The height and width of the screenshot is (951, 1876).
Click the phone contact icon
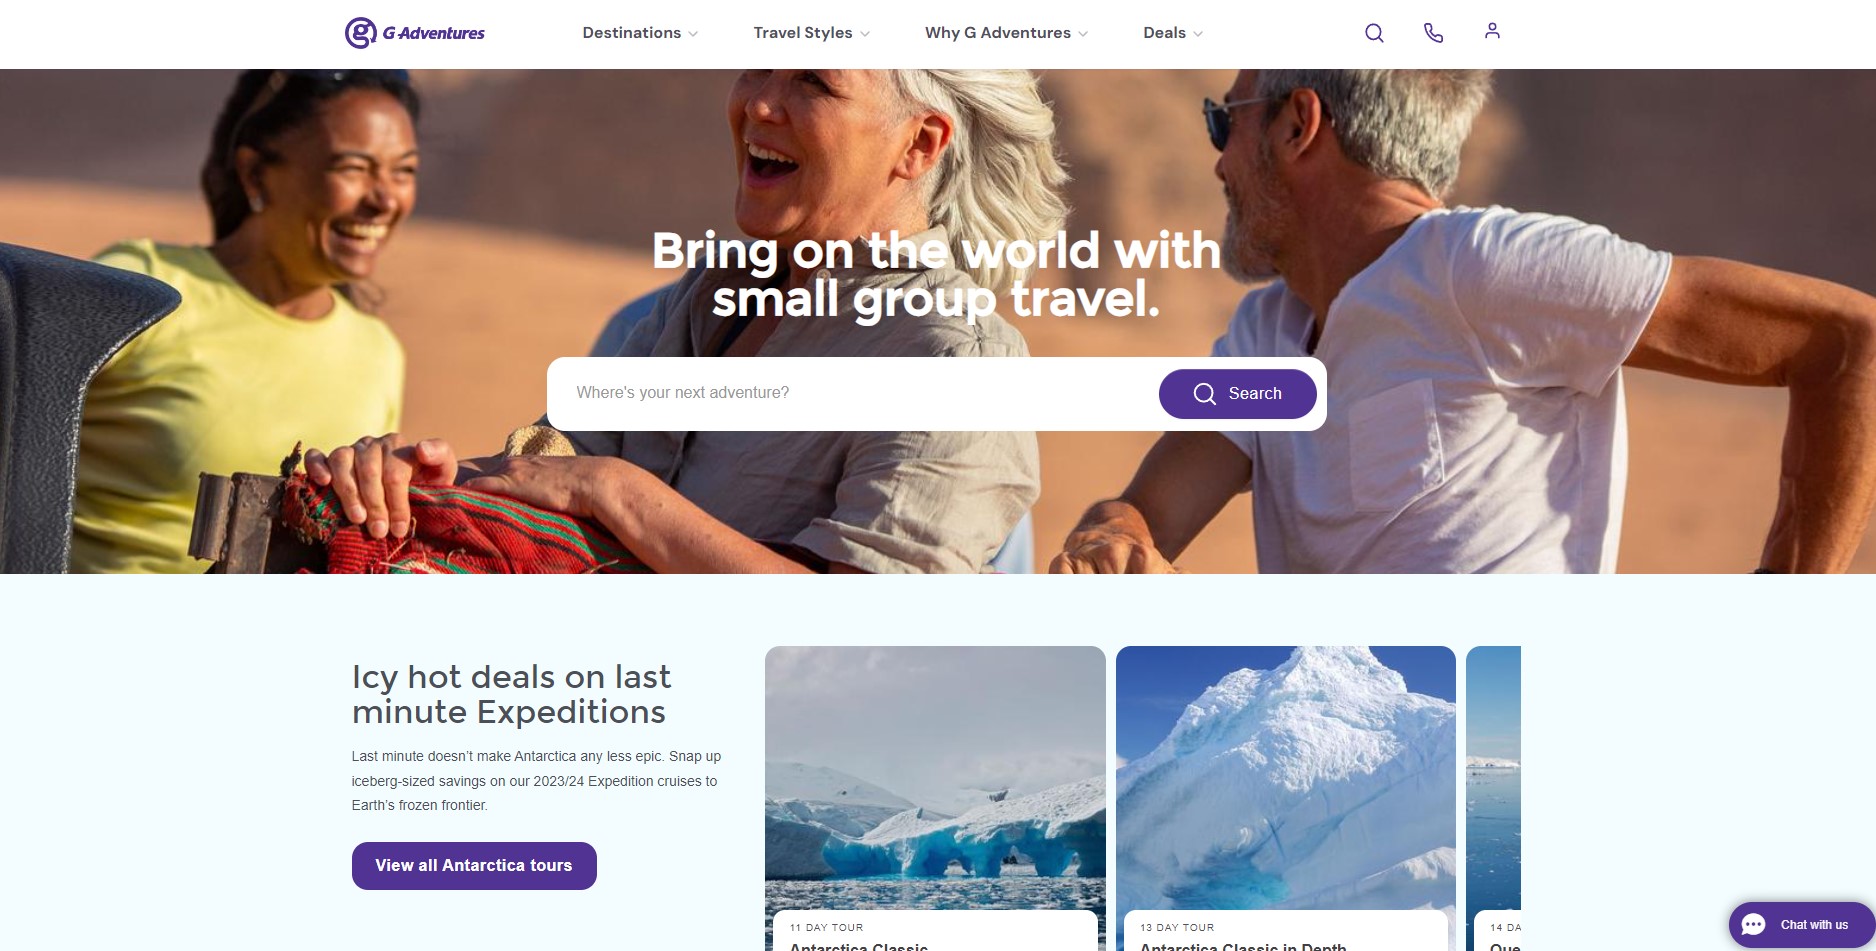[1433, 33]
